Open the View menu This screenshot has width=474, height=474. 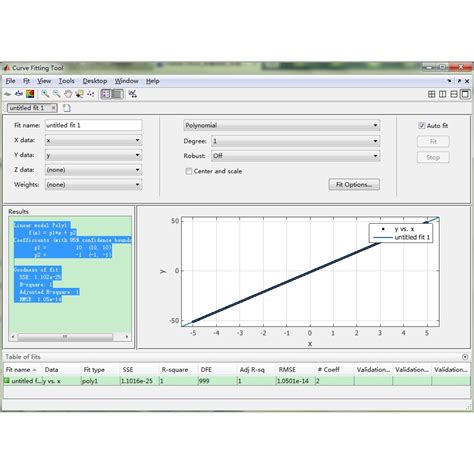(x=44, y=81)
